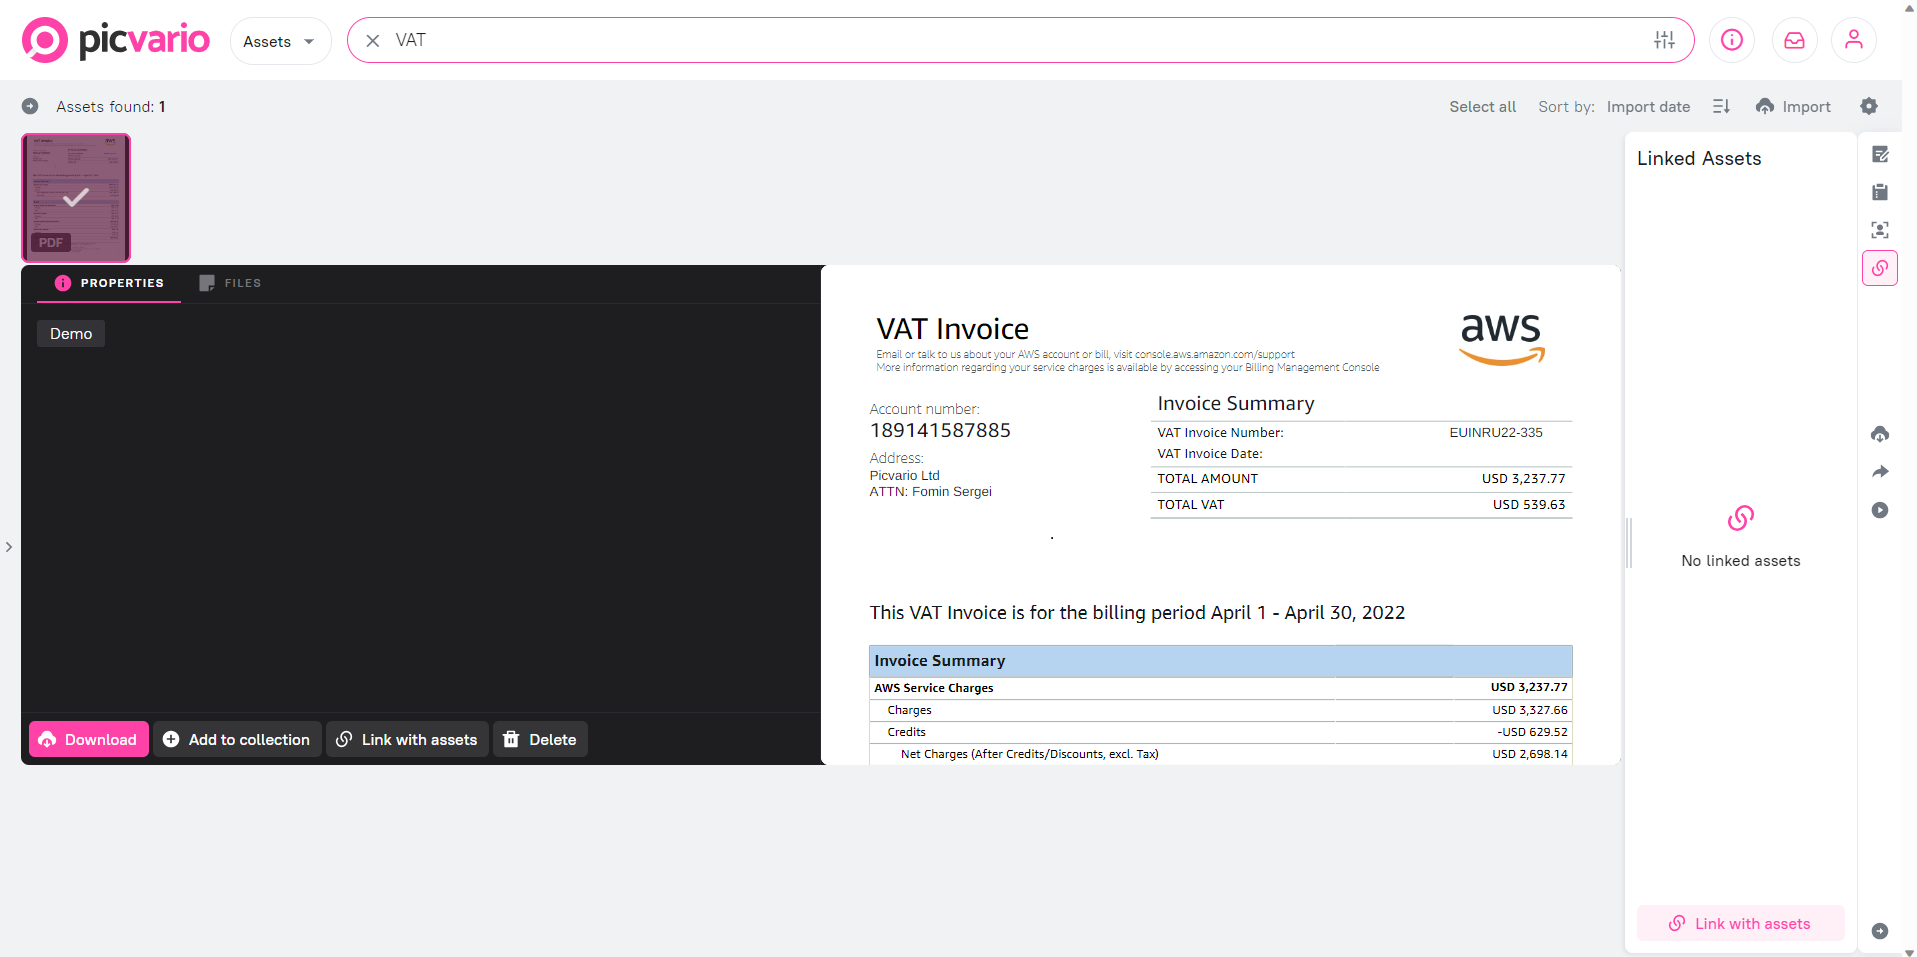Screen dimensions: 1917x957
Task: Click the VAT Invoice preview heading
Action: [952, 329]
